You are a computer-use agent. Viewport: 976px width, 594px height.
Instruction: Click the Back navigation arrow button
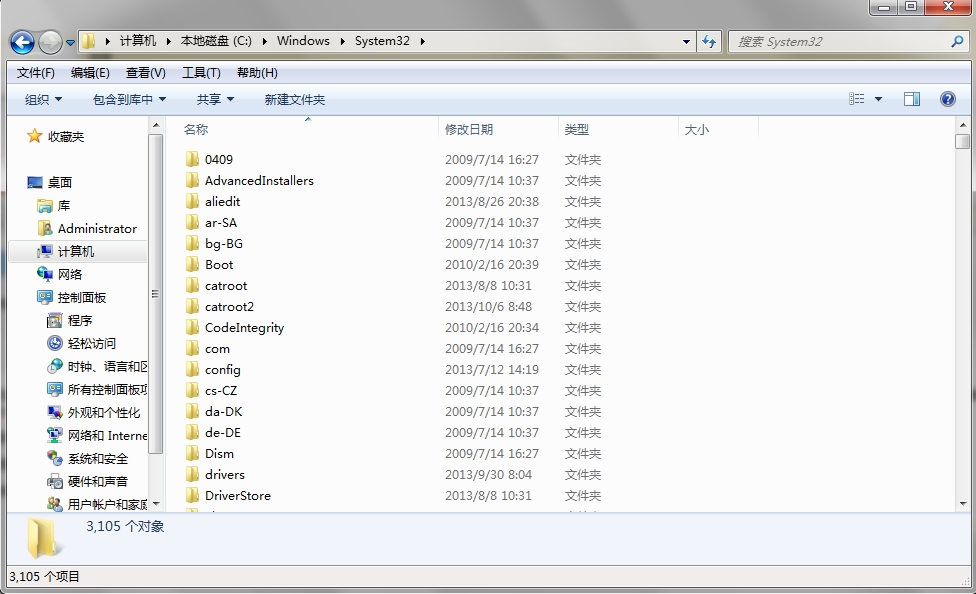(23, 42)
